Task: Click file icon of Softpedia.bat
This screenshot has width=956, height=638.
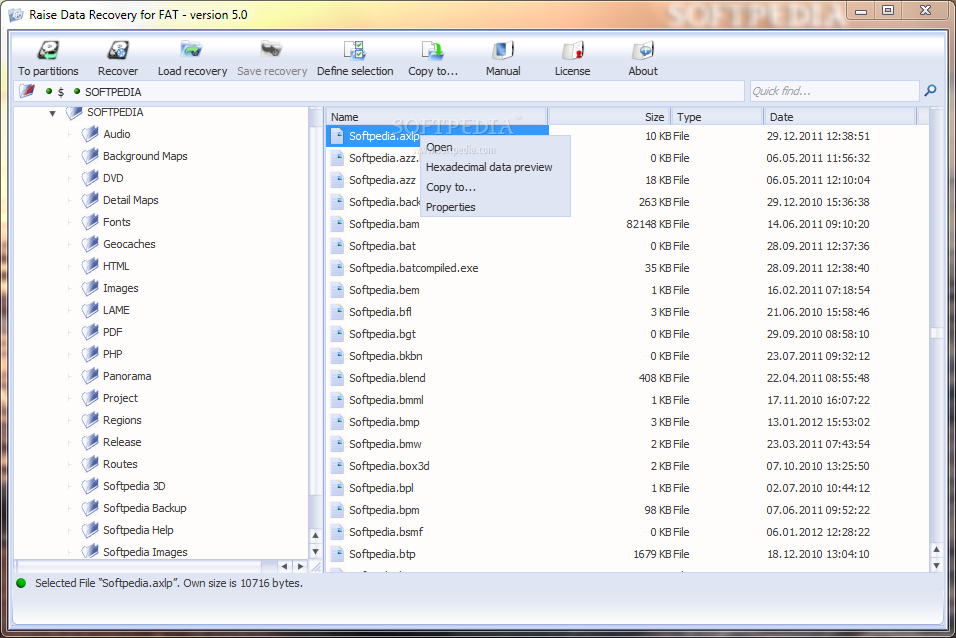Action: (x=337, y=246)
